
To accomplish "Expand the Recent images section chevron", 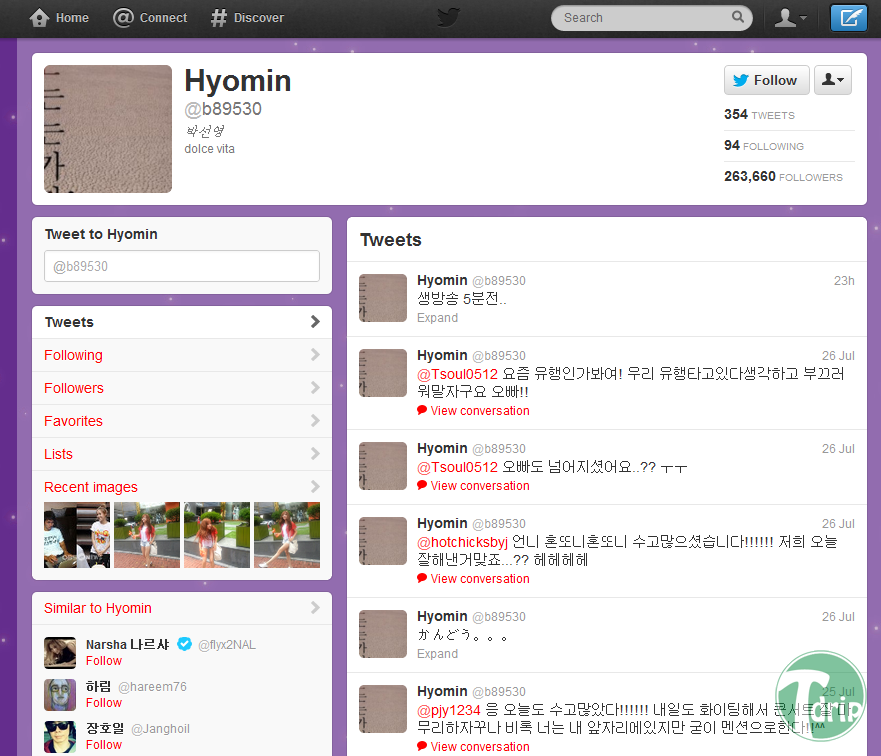I will click(315, 486).
